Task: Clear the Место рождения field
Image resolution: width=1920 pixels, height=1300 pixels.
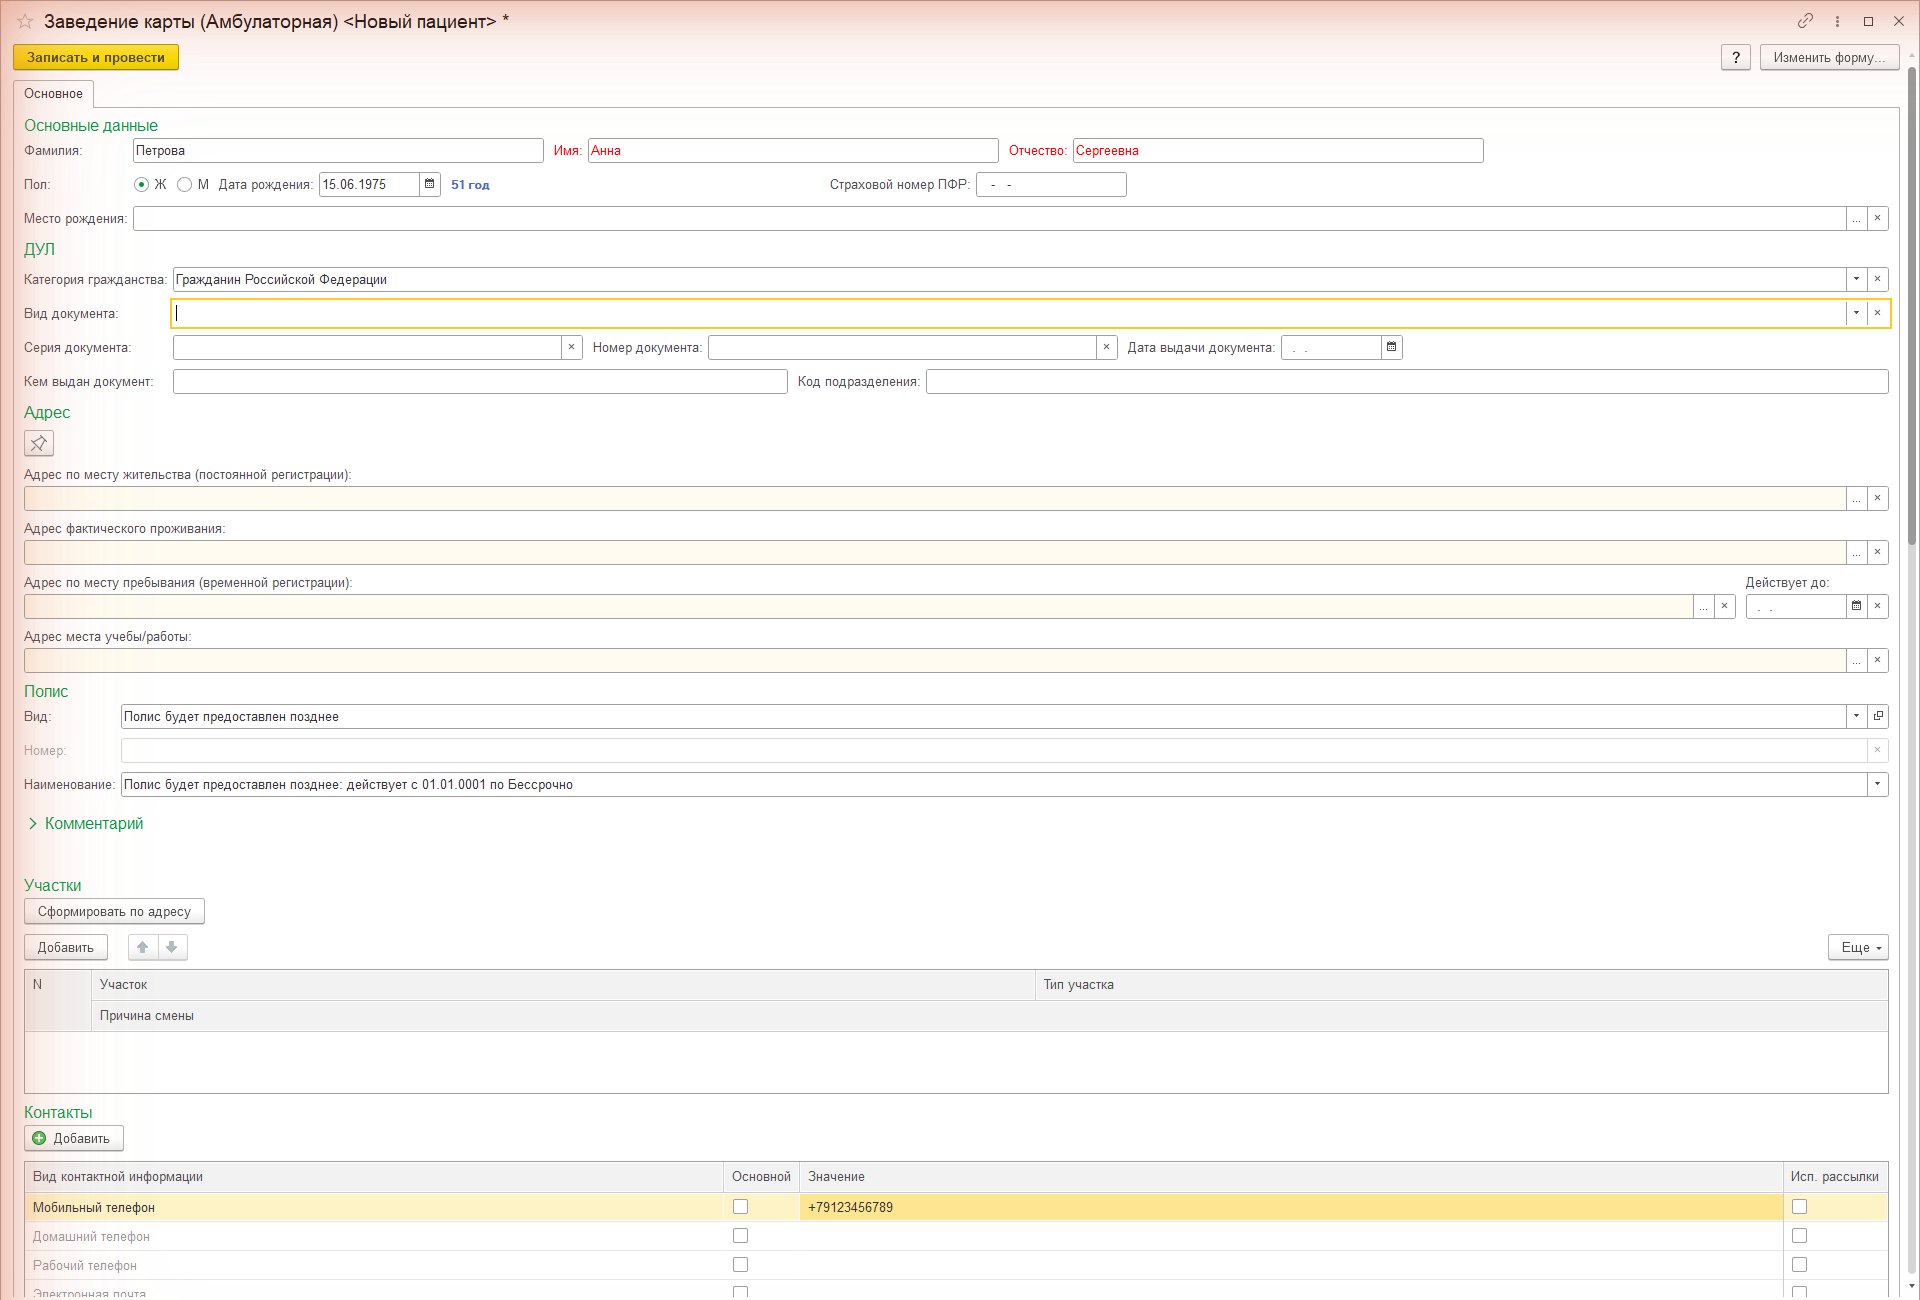Action: click(1878, 218)
